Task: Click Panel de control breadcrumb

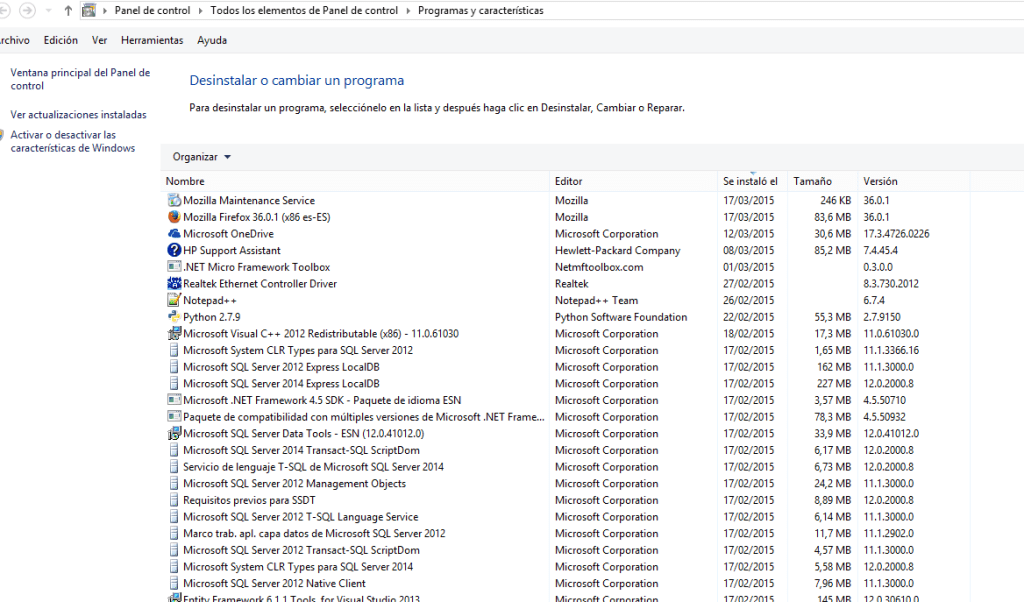Action: pos(152,10)
